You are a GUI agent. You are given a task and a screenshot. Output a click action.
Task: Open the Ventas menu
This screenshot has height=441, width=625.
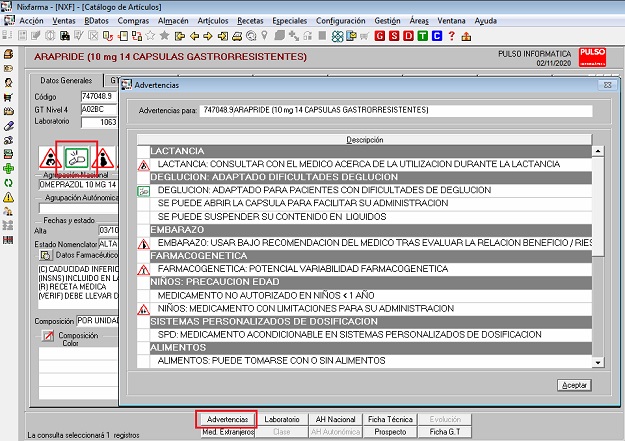pos(64,21)
